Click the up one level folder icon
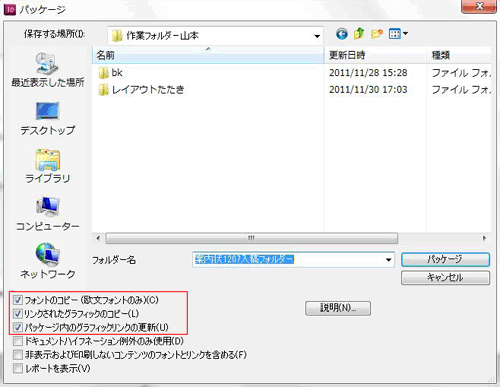 359,34
